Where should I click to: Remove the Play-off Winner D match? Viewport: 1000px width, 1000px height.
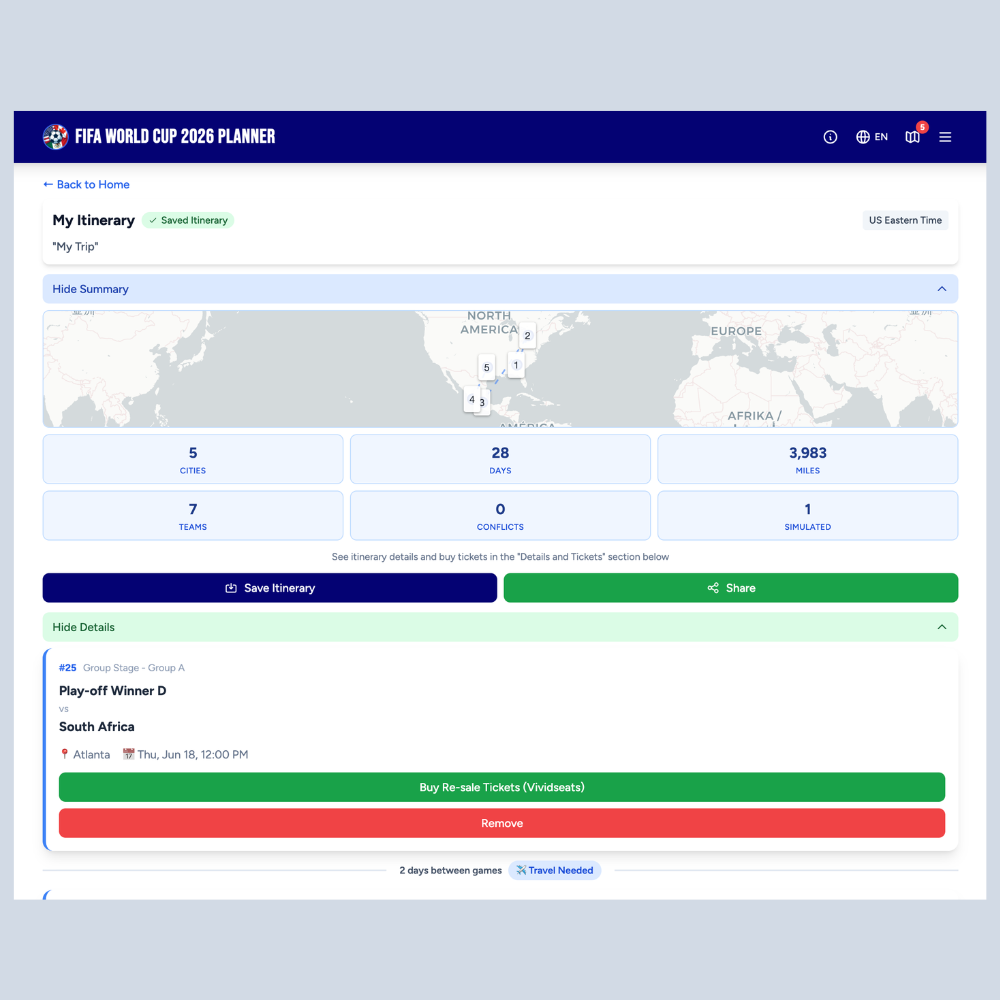point(502,823)
